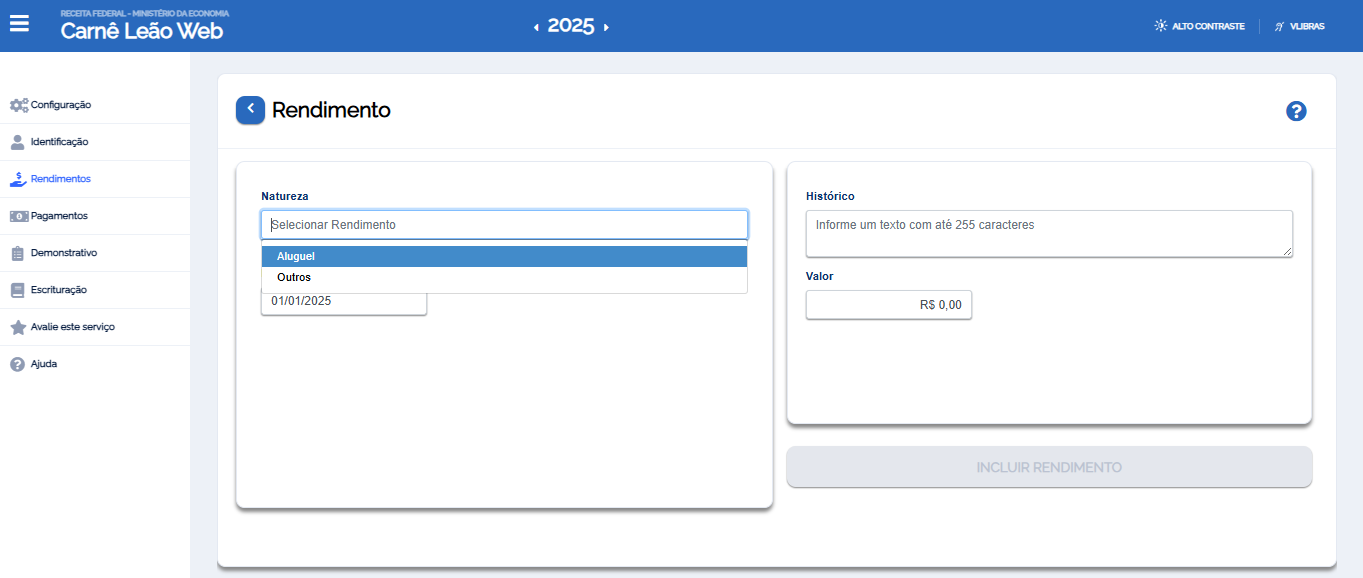Click the VLIBRAS link

pyautogui.click(x=1308, y=27)
